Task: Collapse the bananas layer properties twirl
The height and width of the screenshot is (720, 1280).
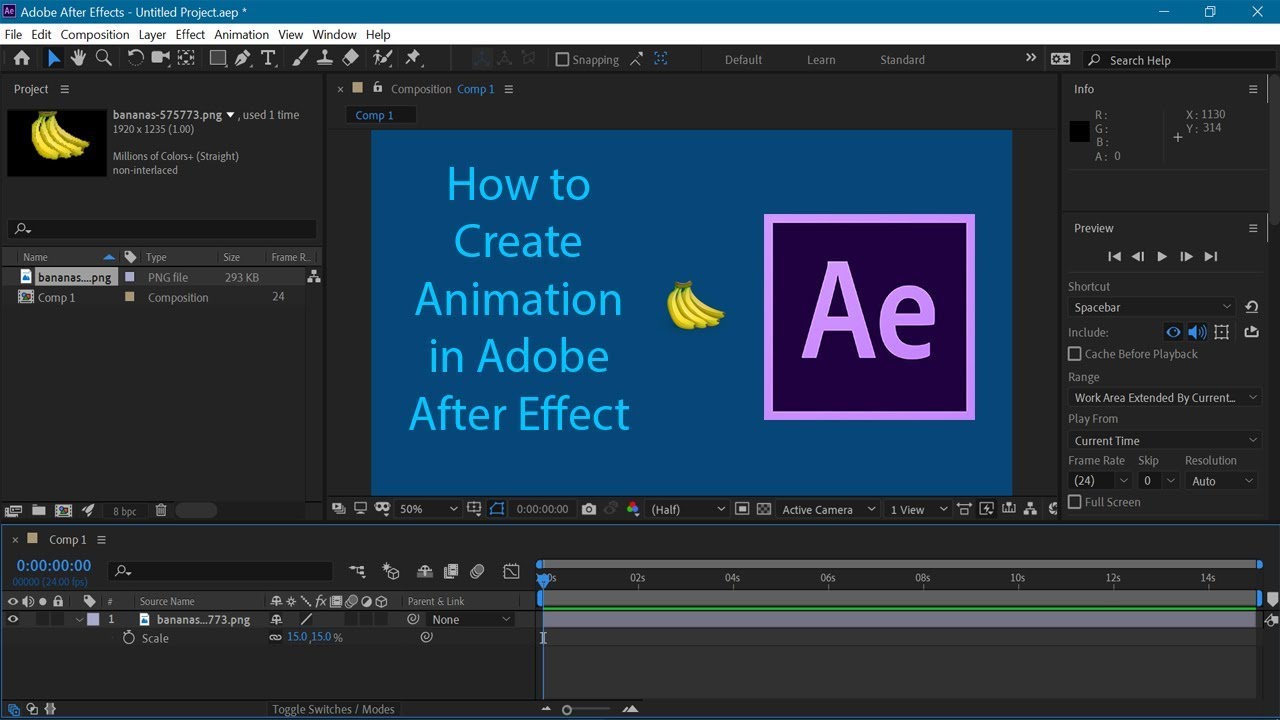Action: (x=79, y=620)
